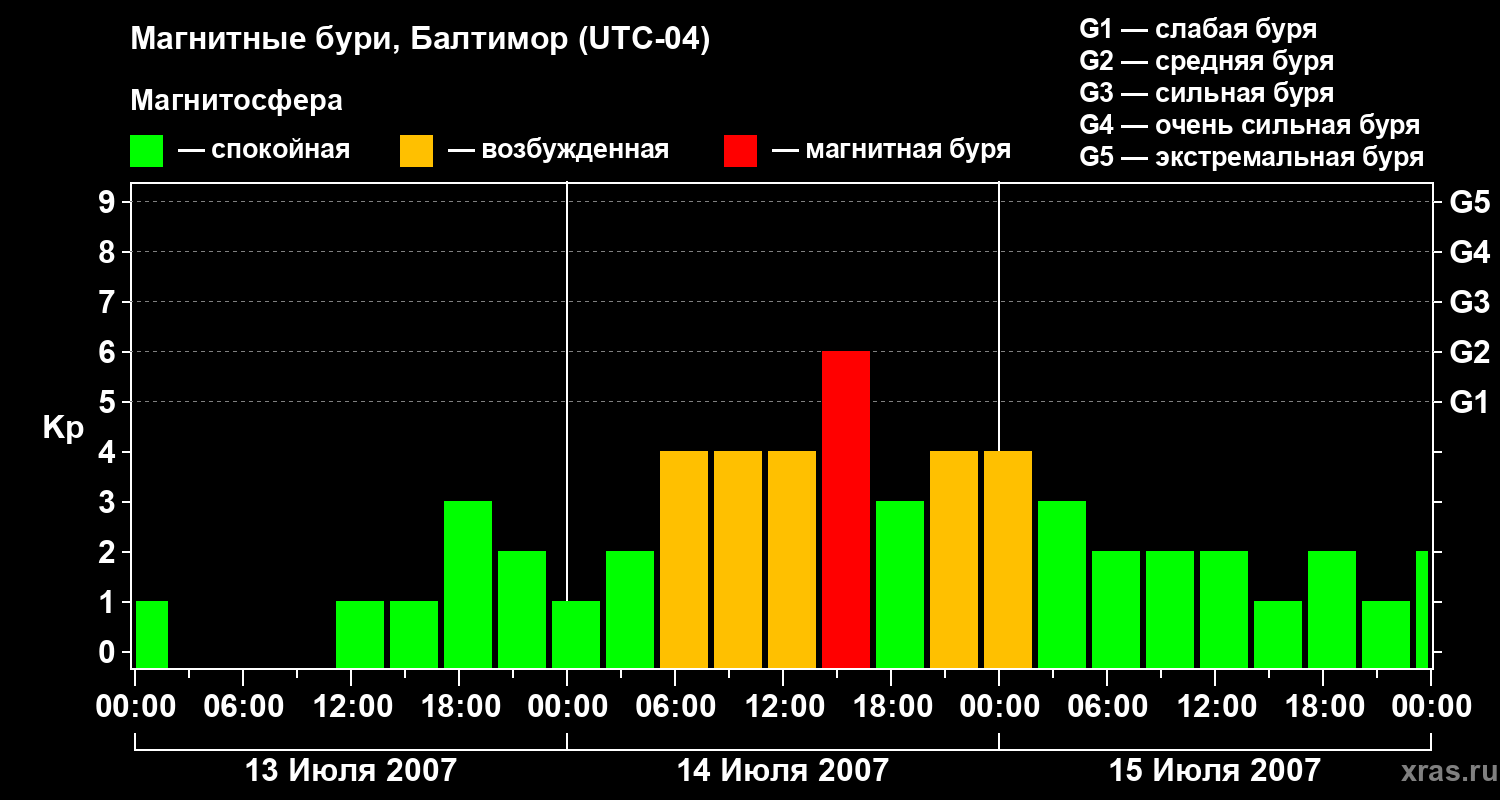
Task: Click the 'Магнитосфера' heading
Action: 236,101
